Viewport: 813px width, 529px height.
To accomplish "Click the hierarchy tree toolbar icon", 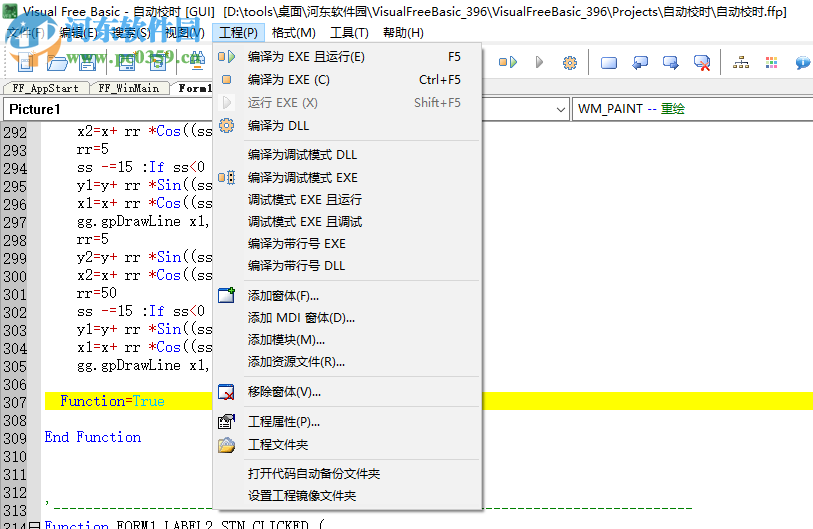I will (x=741, y=63).
